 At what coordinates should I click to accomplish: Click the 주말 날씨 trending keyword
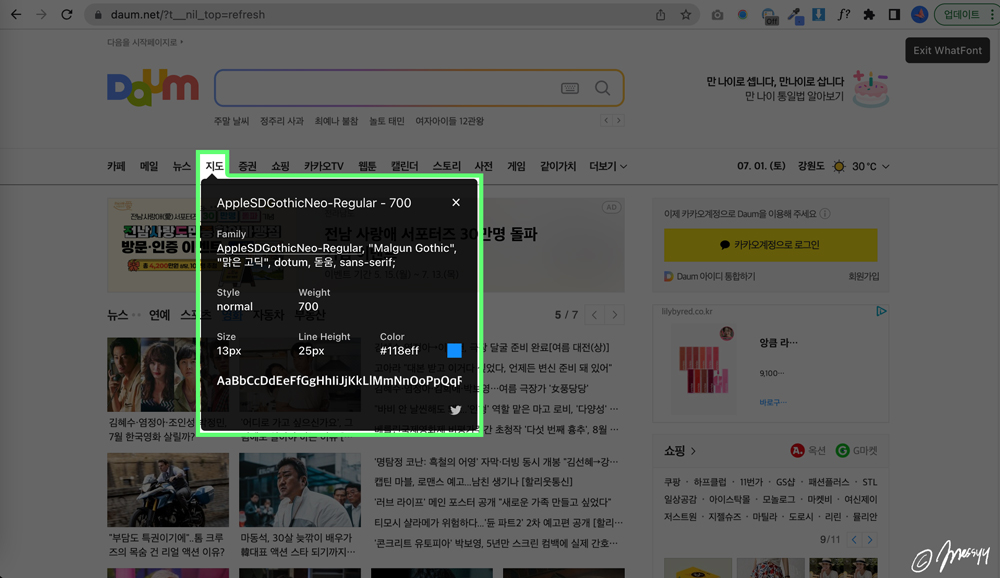tap(232, 121)
